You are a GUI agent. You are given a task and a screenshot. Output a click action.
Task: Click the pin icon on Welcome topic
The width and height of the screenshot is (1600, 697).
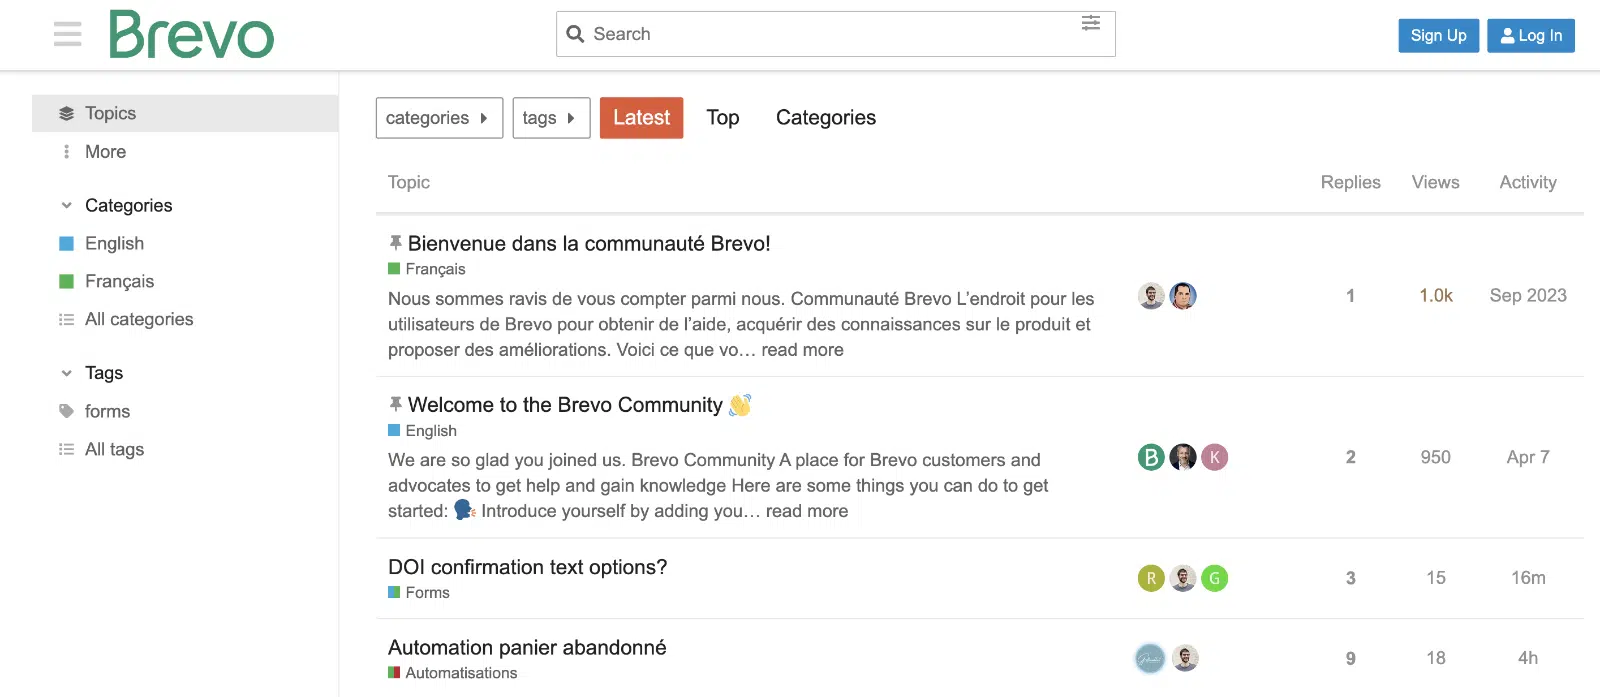click(x=395, y=405)
